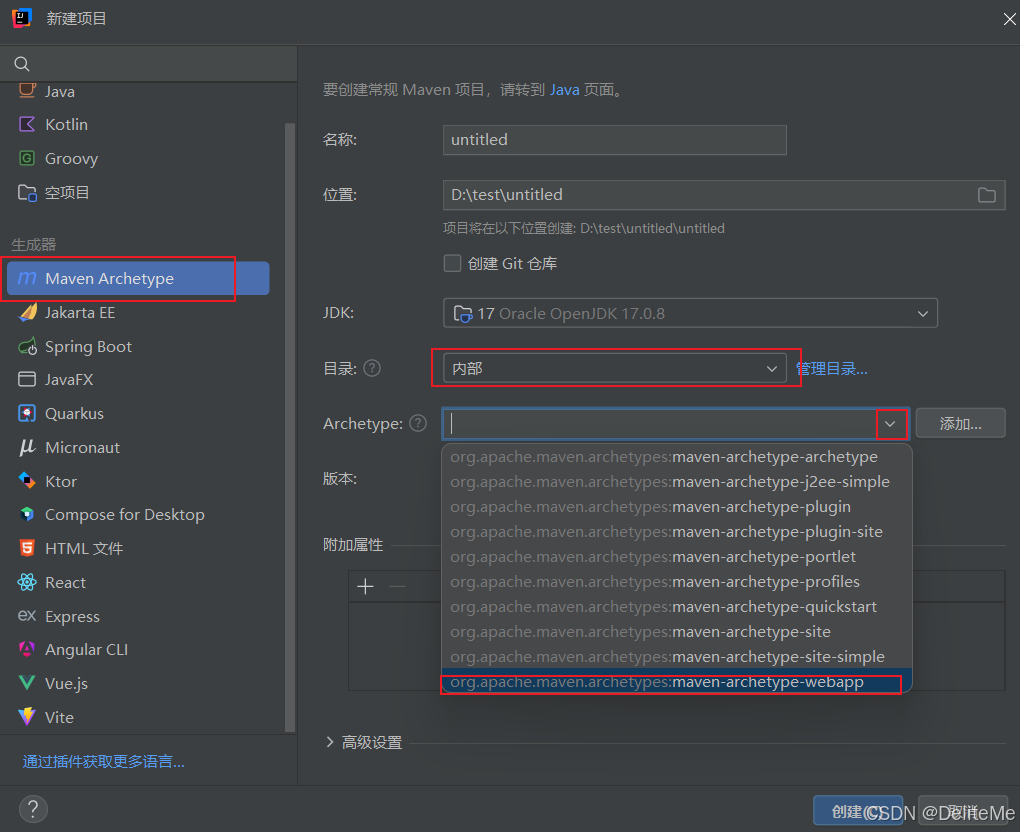Click the Archetype dropdown arrow
The width and height of the screenshot is (1020, 832).
coord(890,423)
